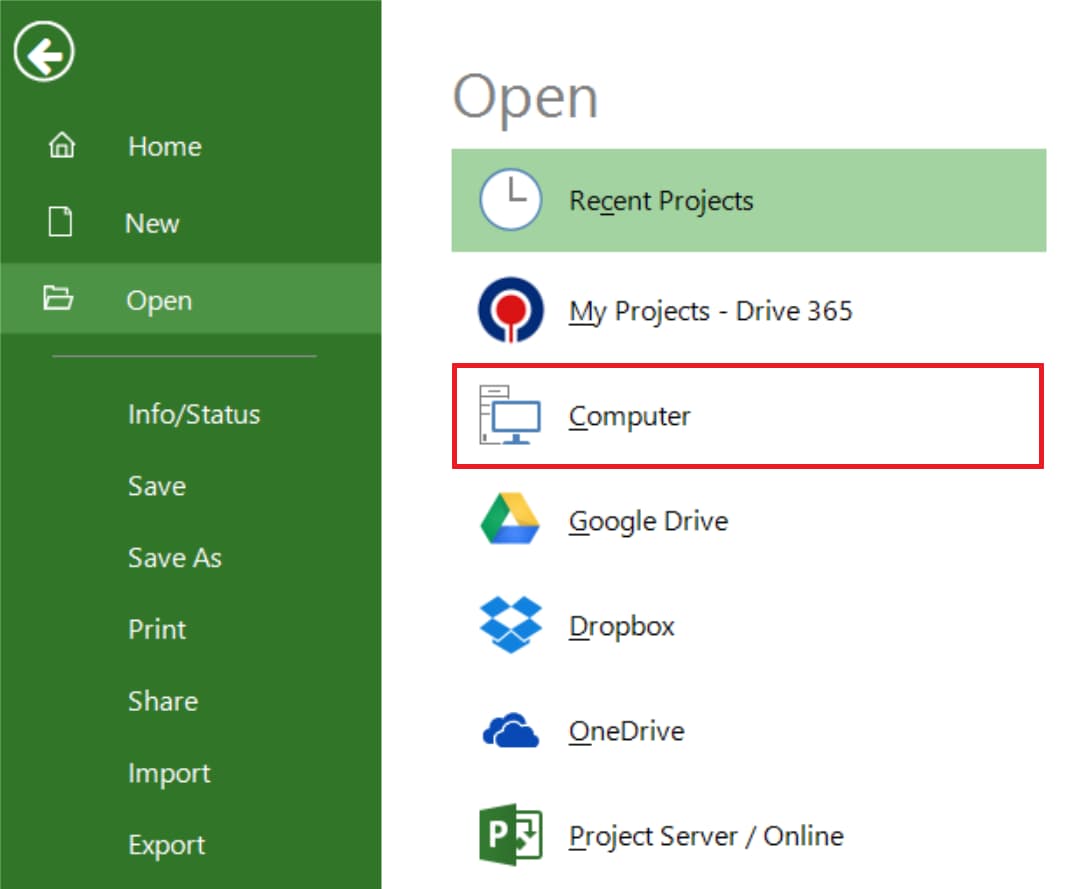The height and width of the screenshot is (889, 1068).
Task: Click the Recent Projects clock icon
Action: tap(510, 201)
